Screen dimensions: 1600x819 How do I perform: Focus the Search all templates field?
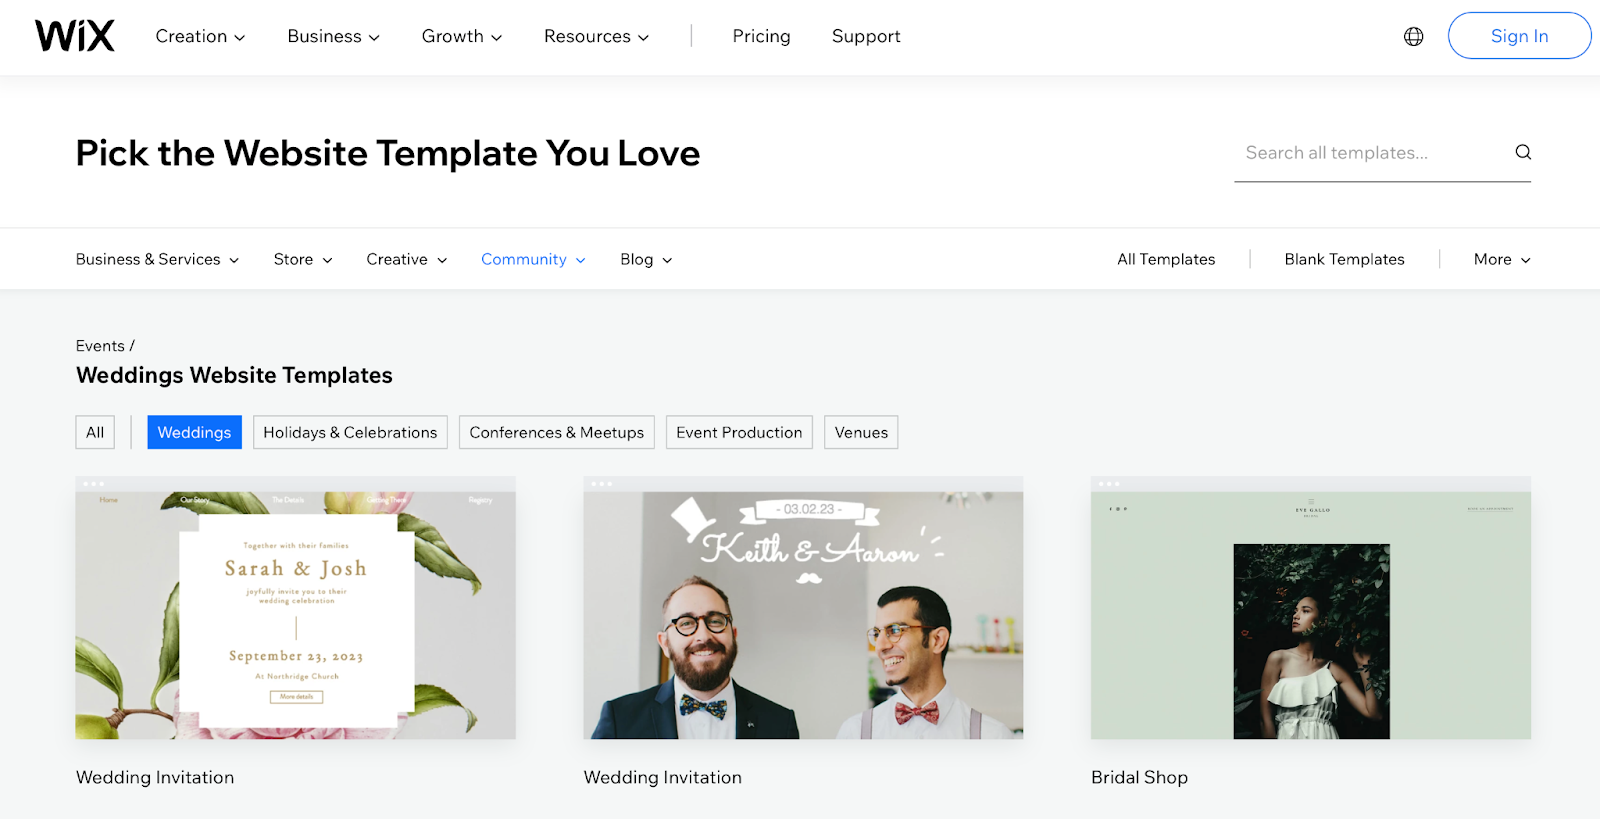pyautogui.click(x=1370, y=153)
